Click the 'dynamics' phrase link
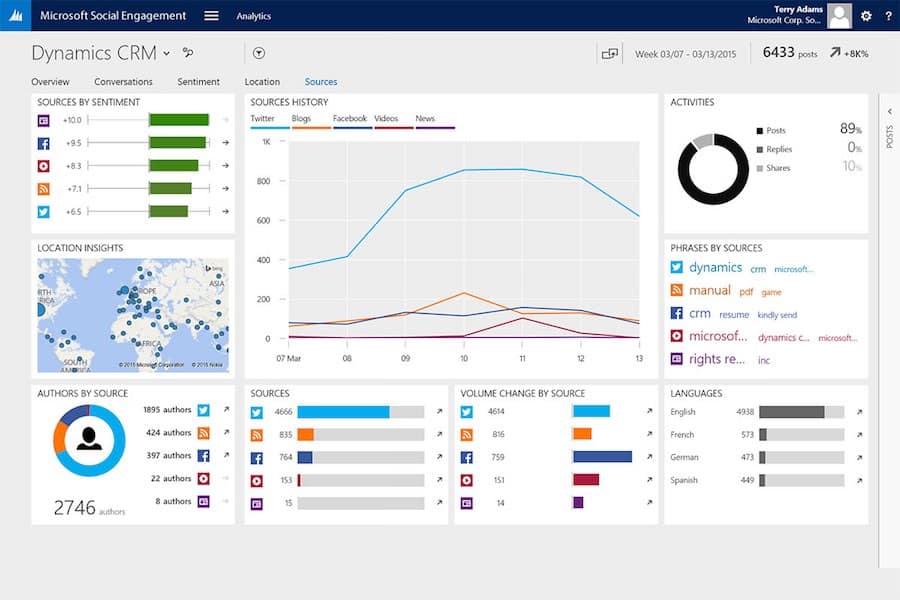 click(715, 268)
